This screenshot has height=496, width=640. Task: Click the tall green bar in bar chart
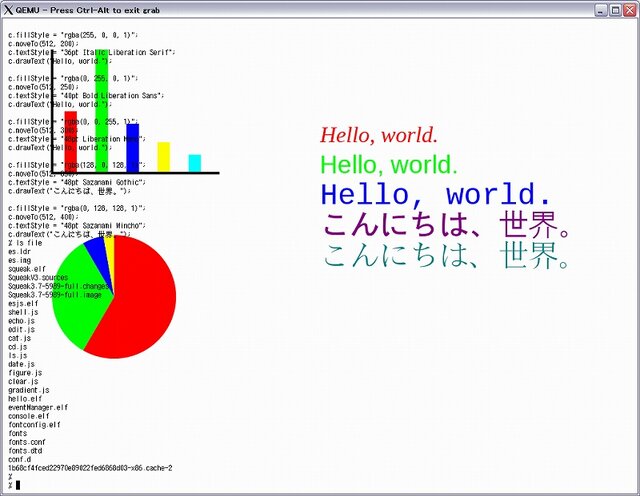101,110
